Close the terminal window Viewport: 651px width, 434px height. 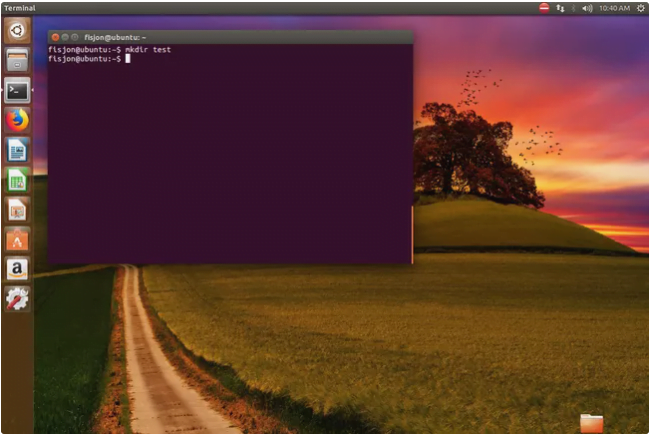(x=55, y=37)
